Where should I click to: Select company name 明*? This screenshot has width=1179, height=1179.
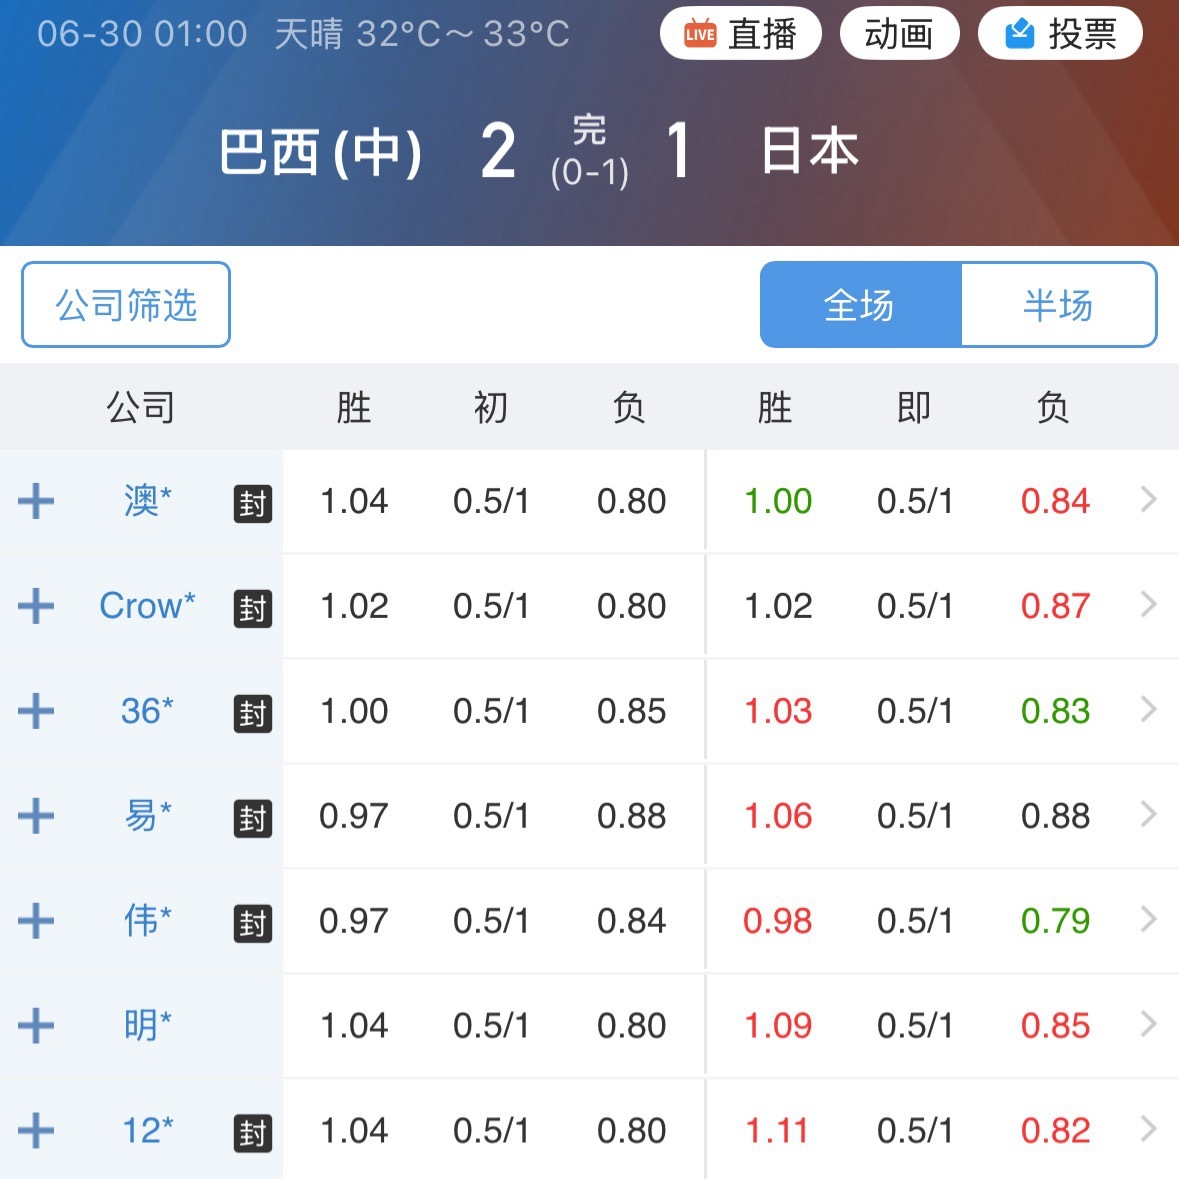point(147,1025)
